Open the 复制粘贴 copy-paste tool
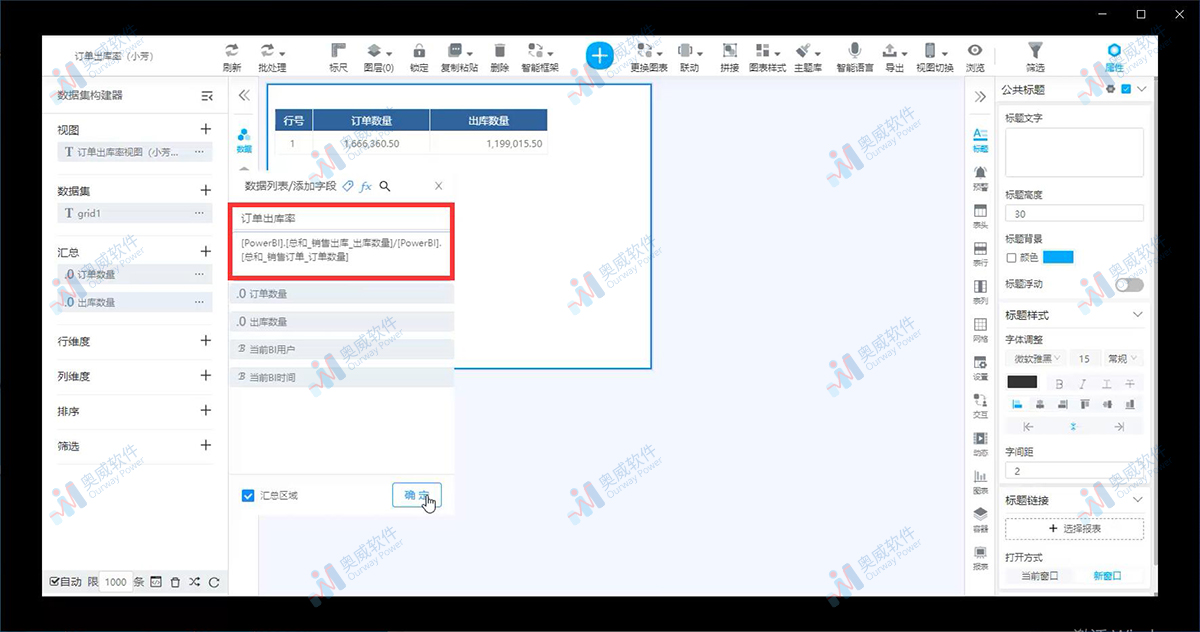 (x=459, y=56)
